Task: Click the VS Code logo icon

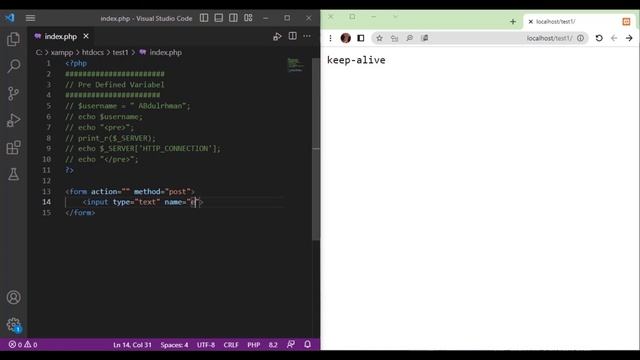Action: pyautogui.click(x=10, y=18)
